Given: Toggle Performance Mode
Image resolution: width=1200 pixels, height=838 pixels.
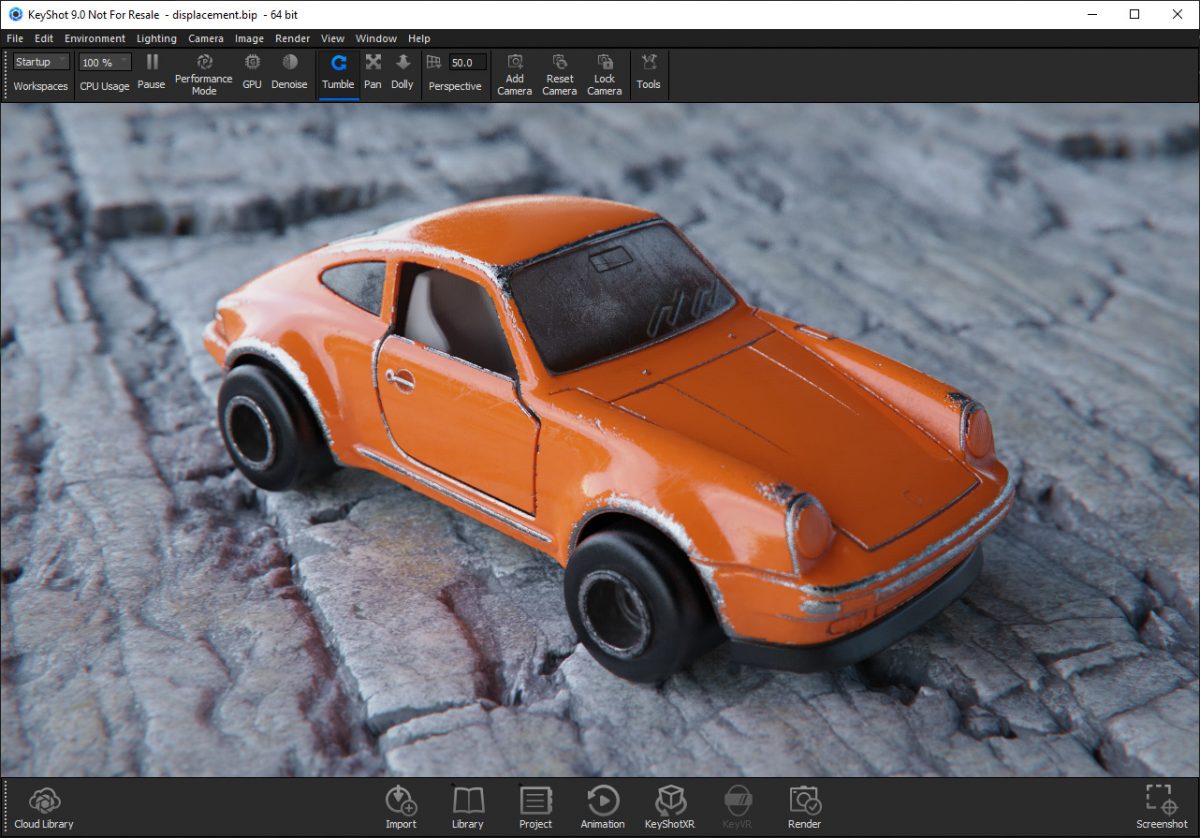Looking at the screenshot, I should tap(203, 72).
